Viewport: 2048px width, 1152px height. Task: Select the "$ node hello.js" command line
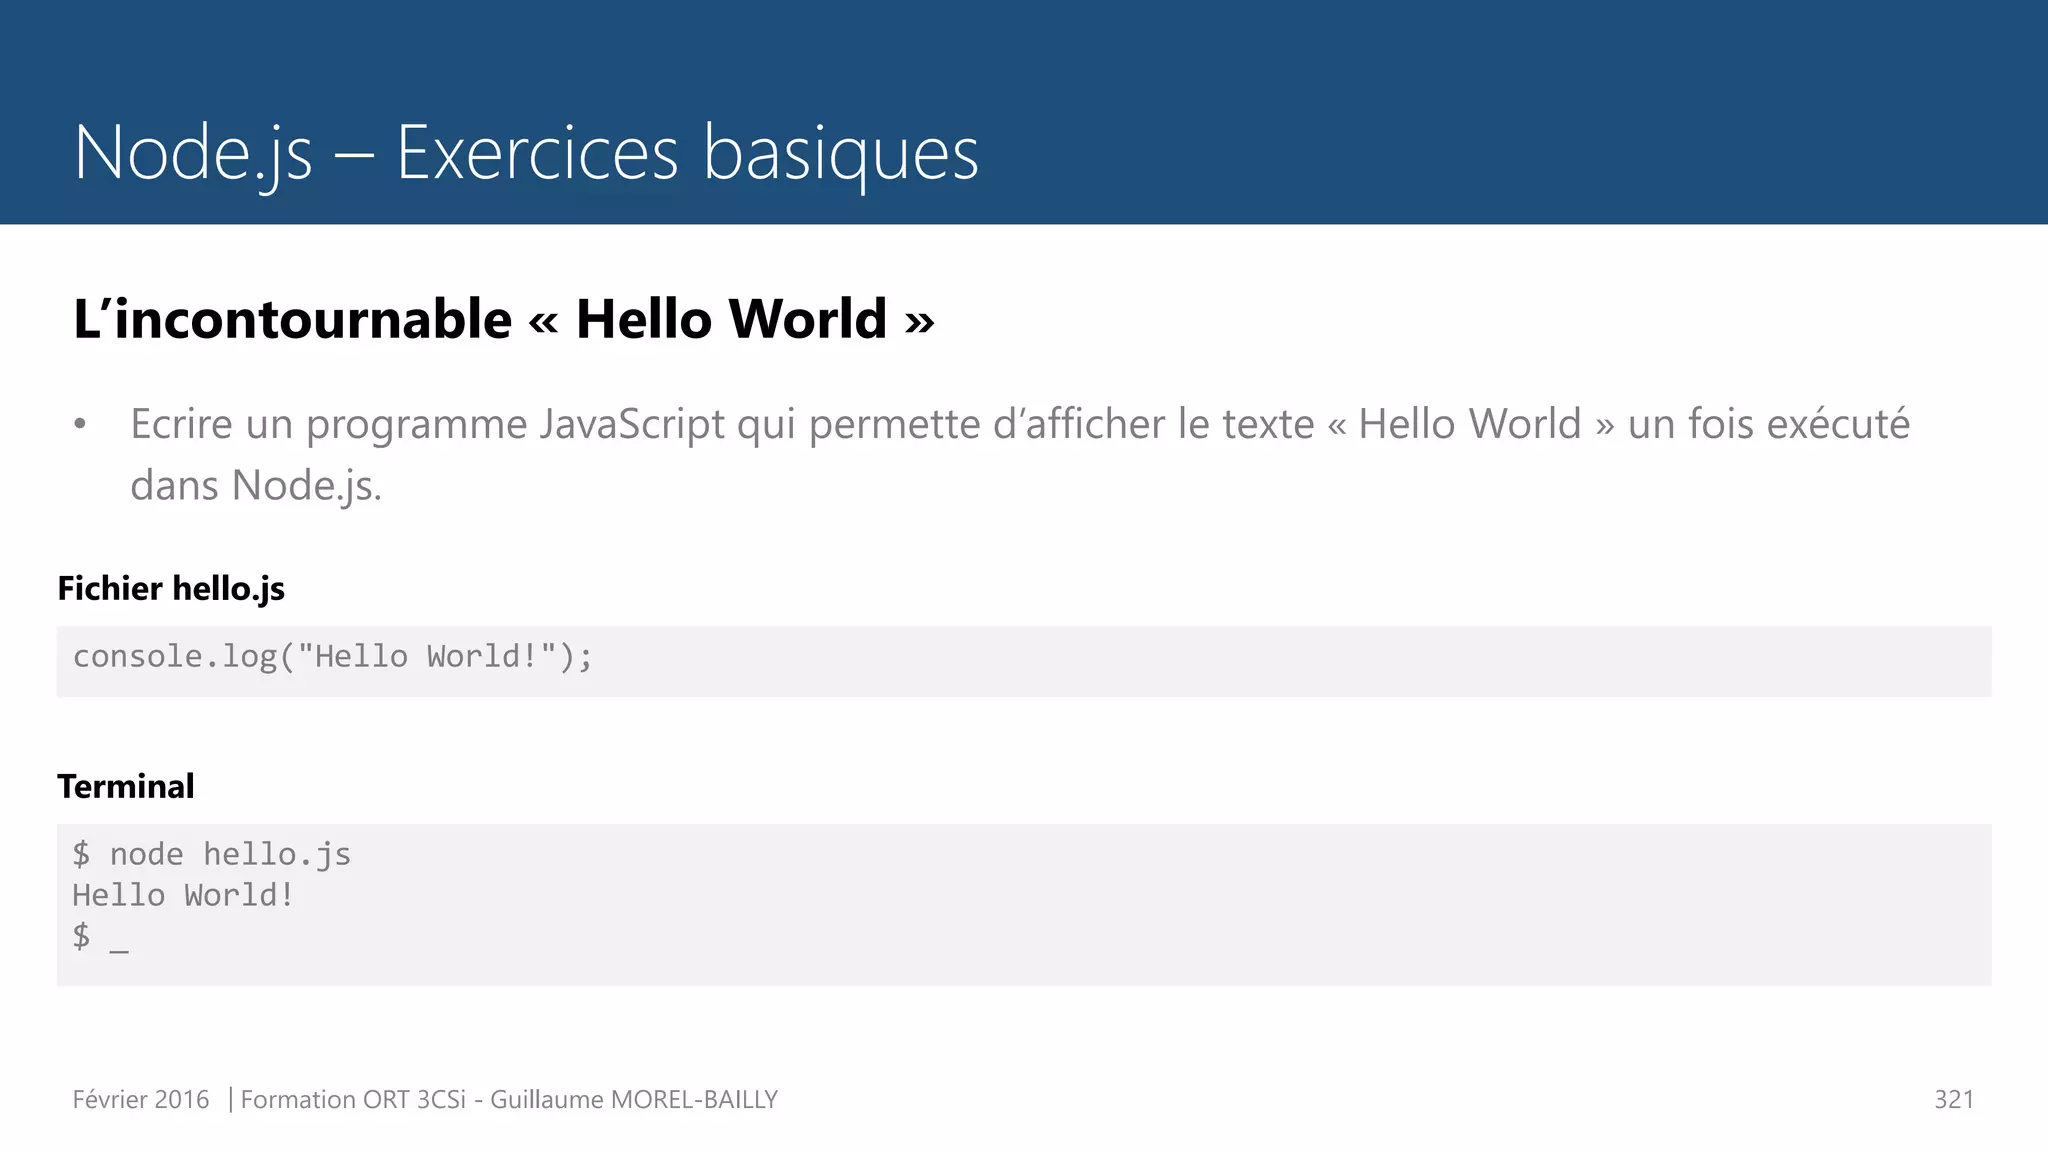pos(212,855)
